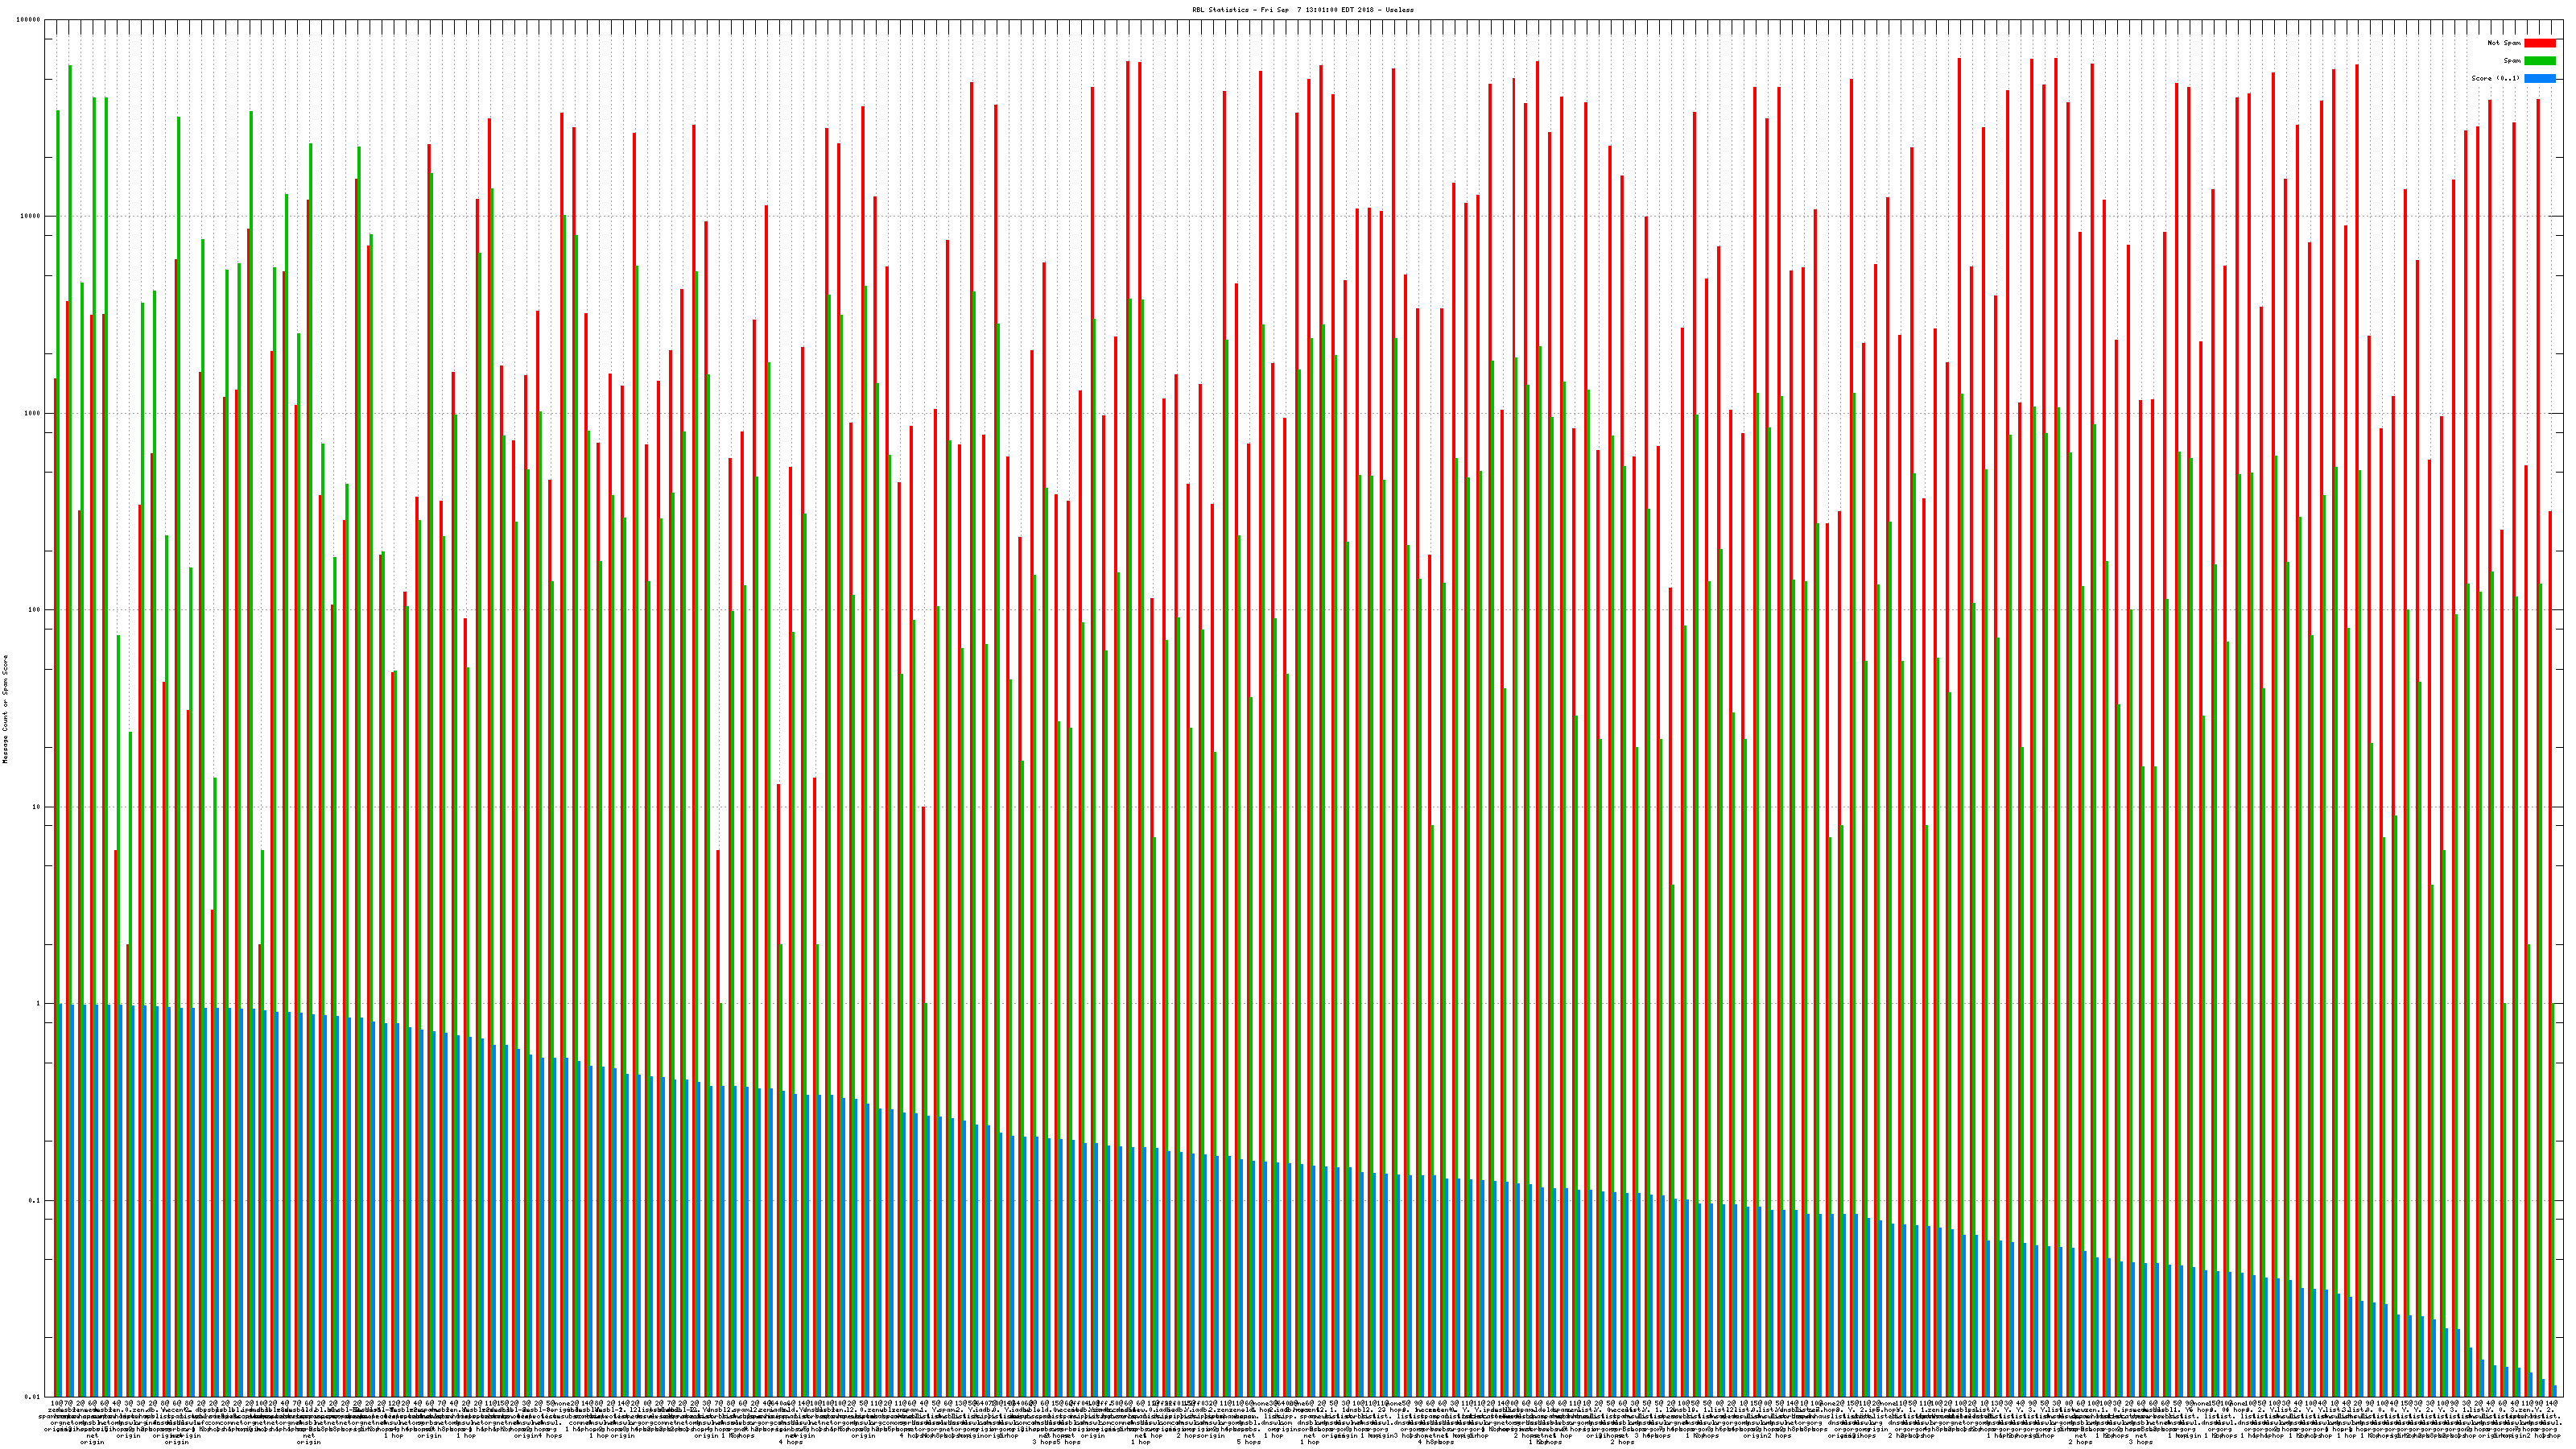Click the vertical "Message Count or Spam Score" axis label
2576x1449 pixels.
5,709
